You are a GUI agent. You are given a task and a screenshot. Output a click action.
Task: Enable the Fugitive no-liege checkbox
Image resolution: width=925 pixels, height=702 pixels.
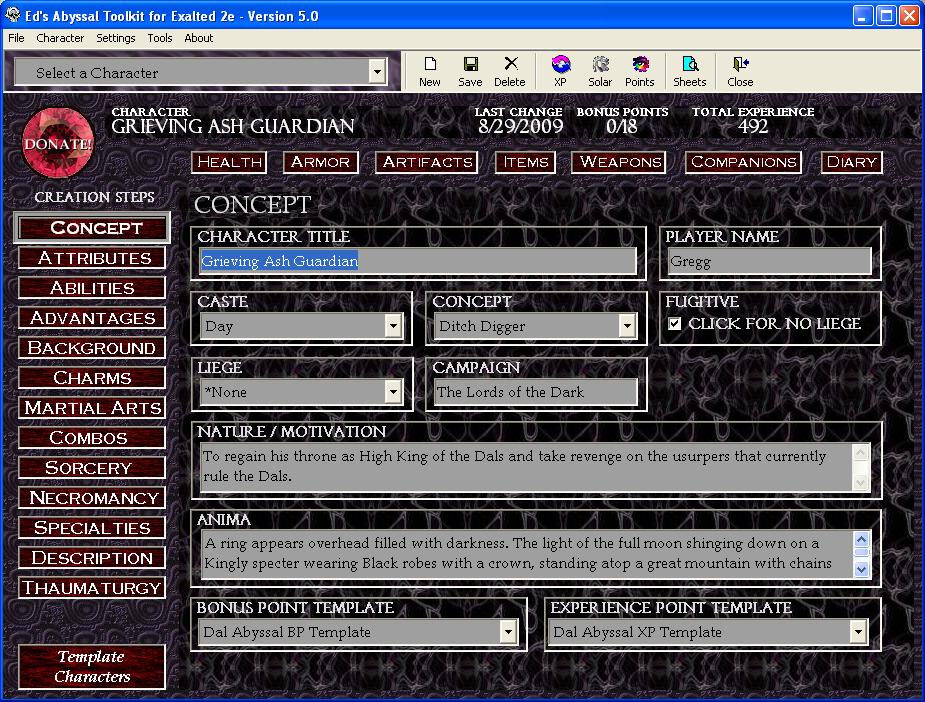pos(674,323)
